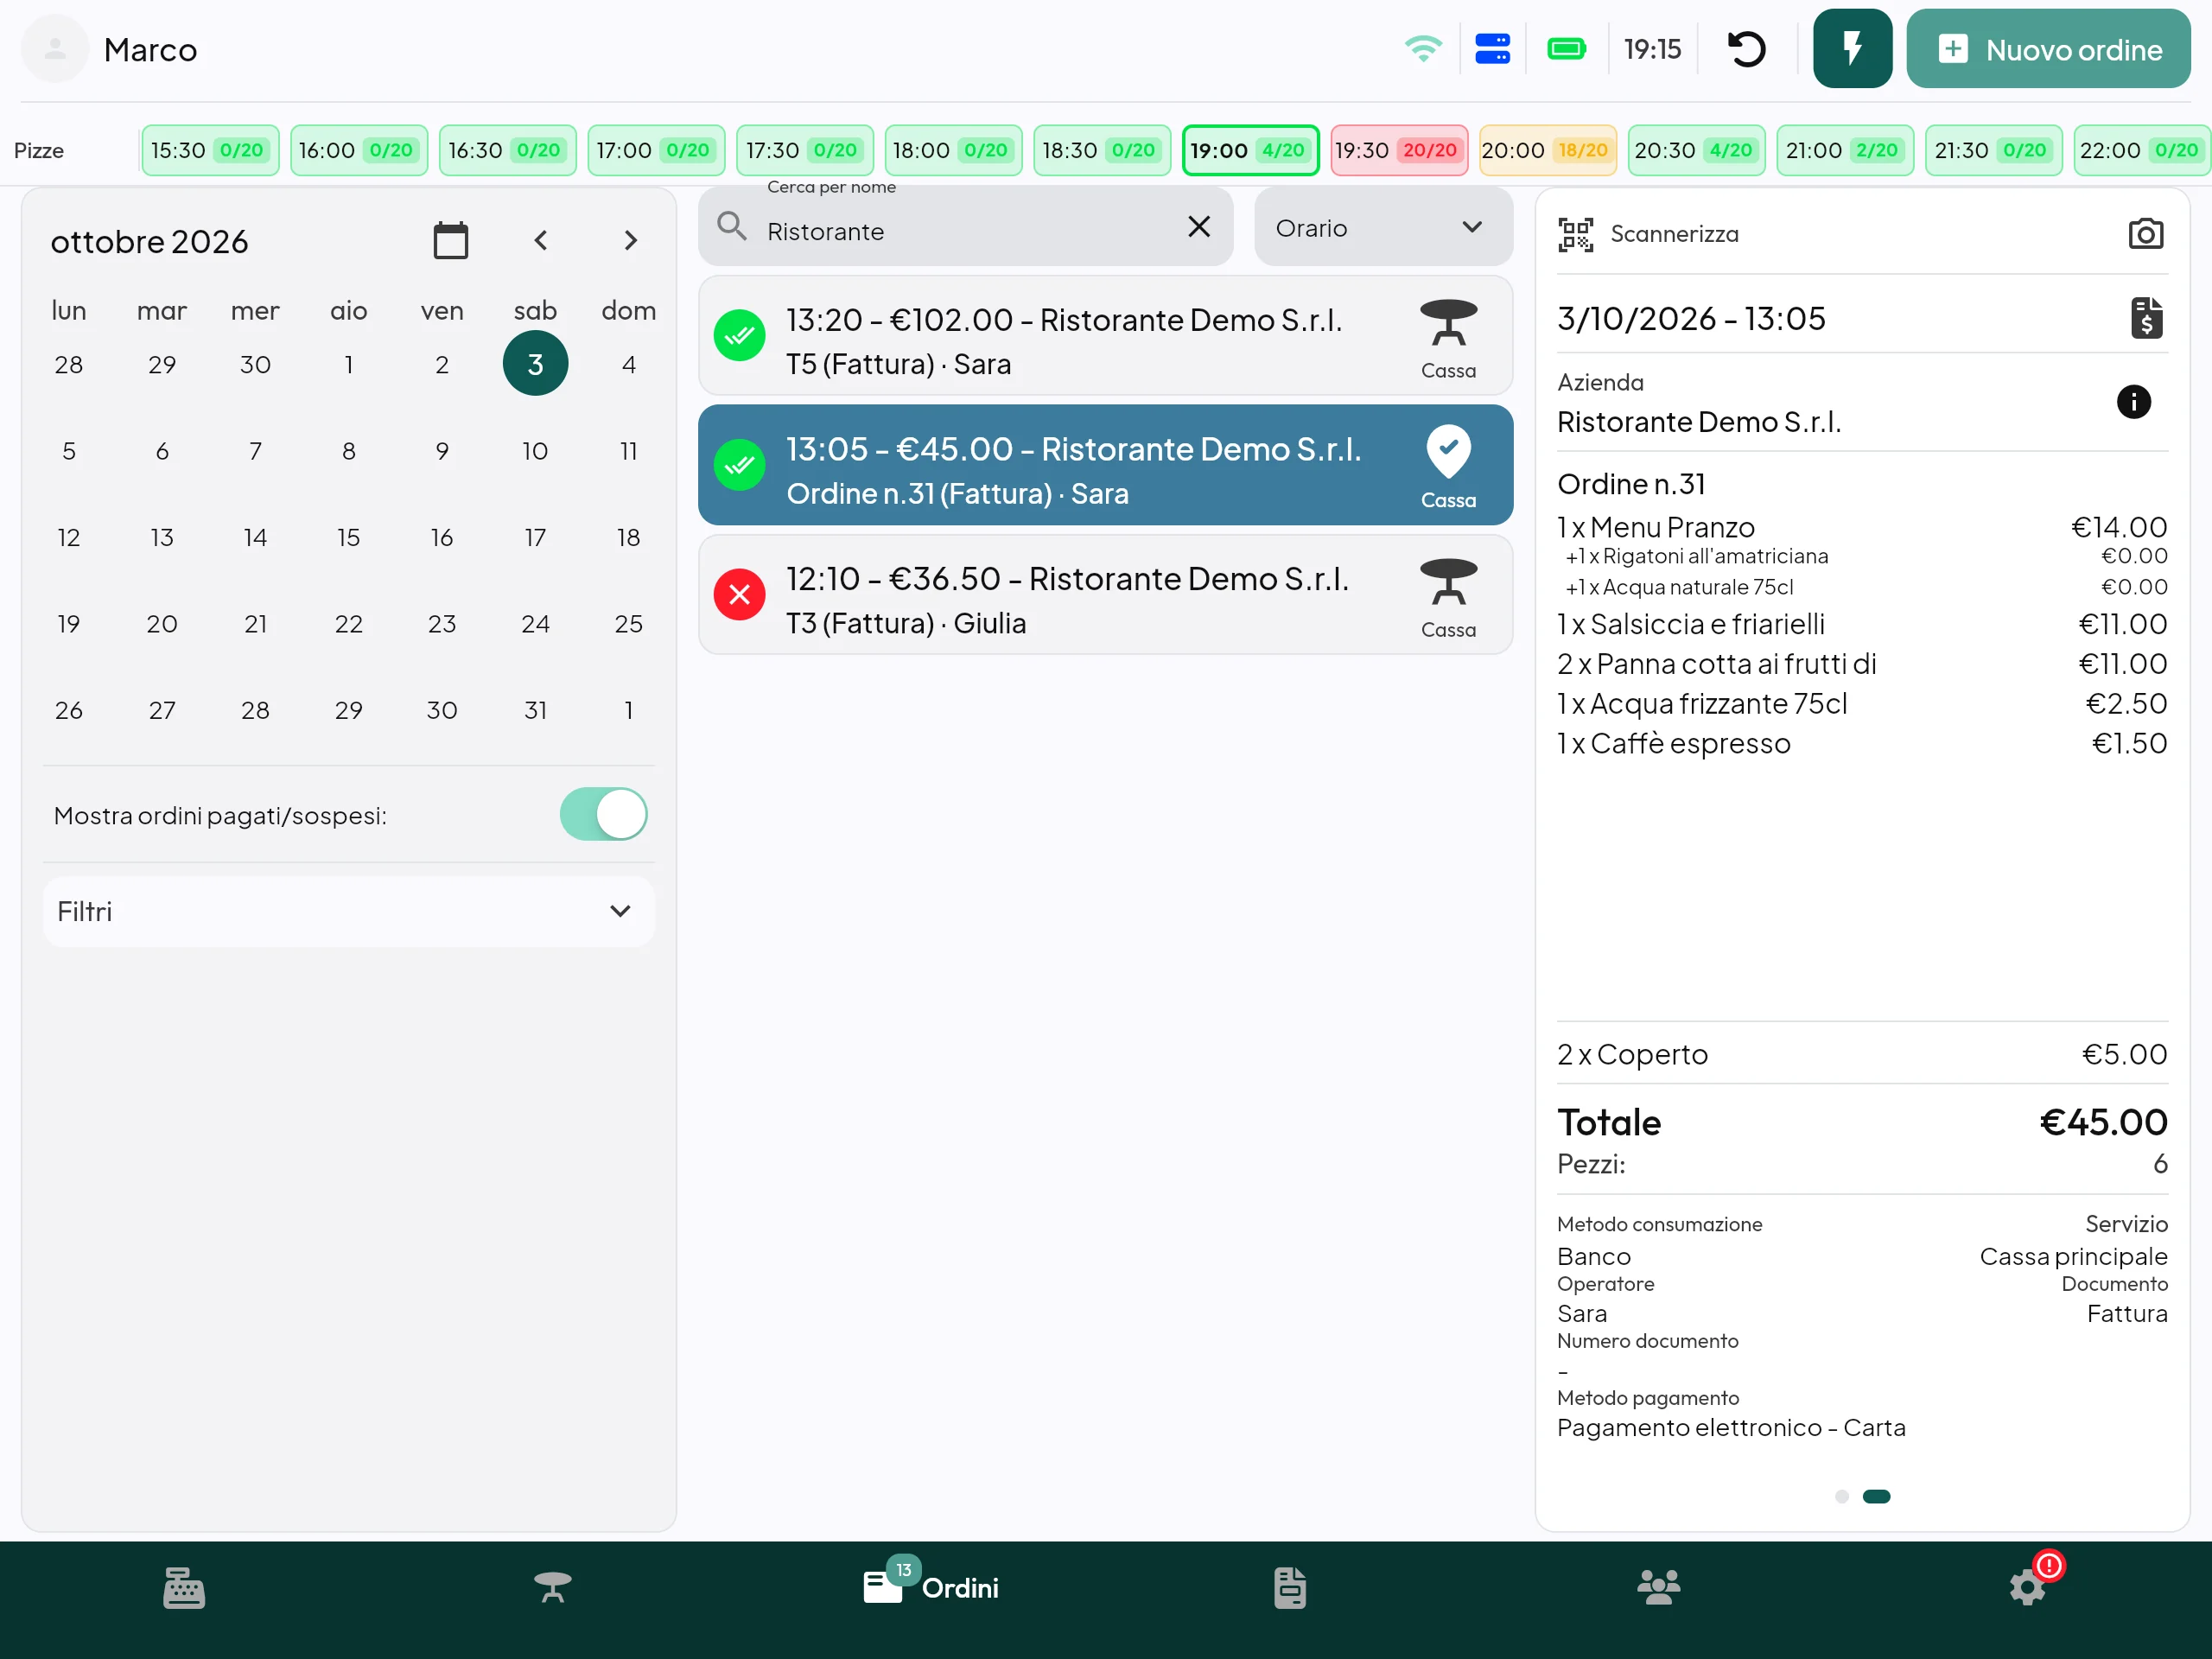Switch to first page indicator dot
Image resolution: width=2212 pixels, height=1659 pixels.
pyautogui.click(x=1841, y=1496)
